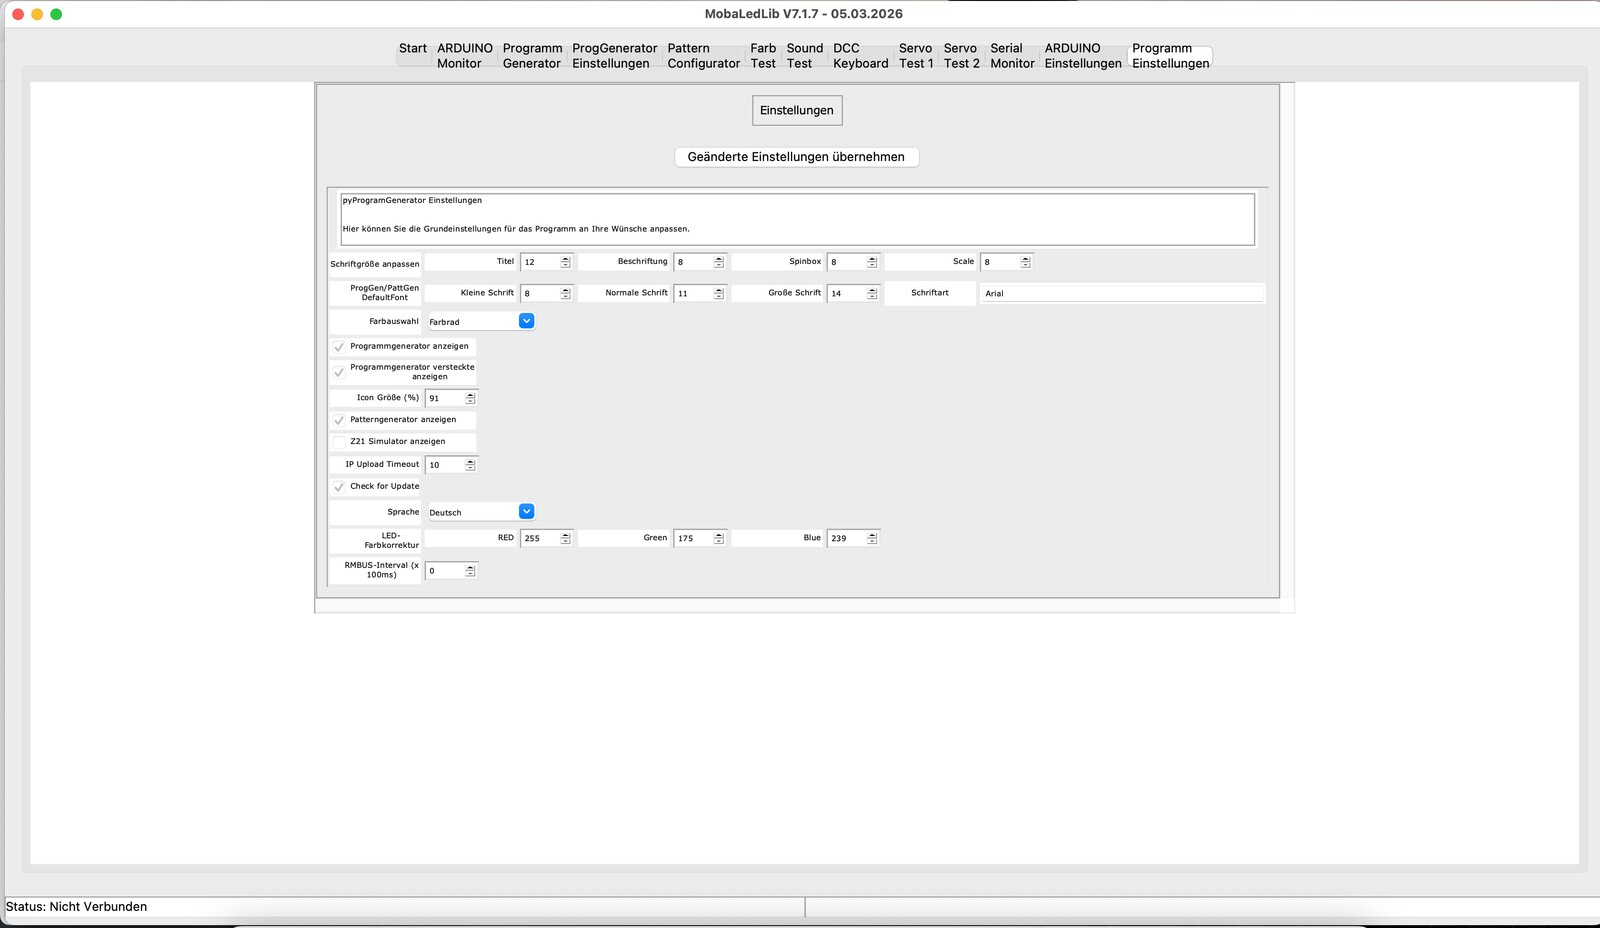Open the Sprache language dropdown

pos(526,512)
